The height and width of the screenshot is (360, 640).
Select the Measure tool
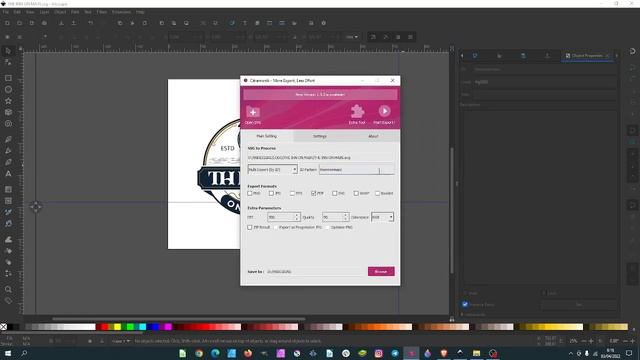(x=8, y=301)
